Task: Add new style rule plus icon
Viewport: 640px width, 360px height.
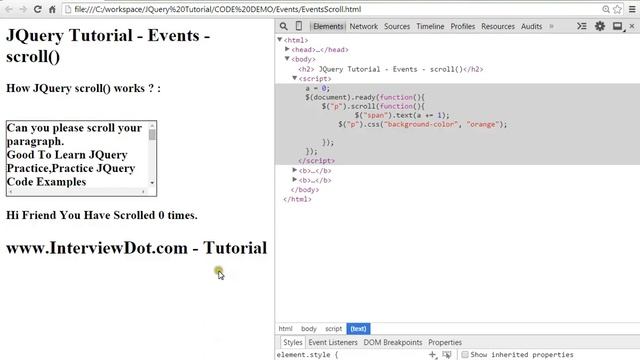Action: click(x=433, y=355)
